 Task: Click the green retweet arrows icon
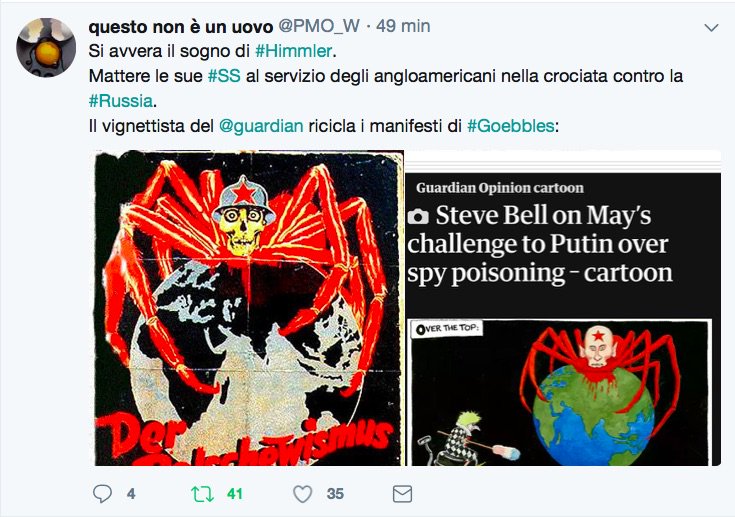tap(202, 494)
